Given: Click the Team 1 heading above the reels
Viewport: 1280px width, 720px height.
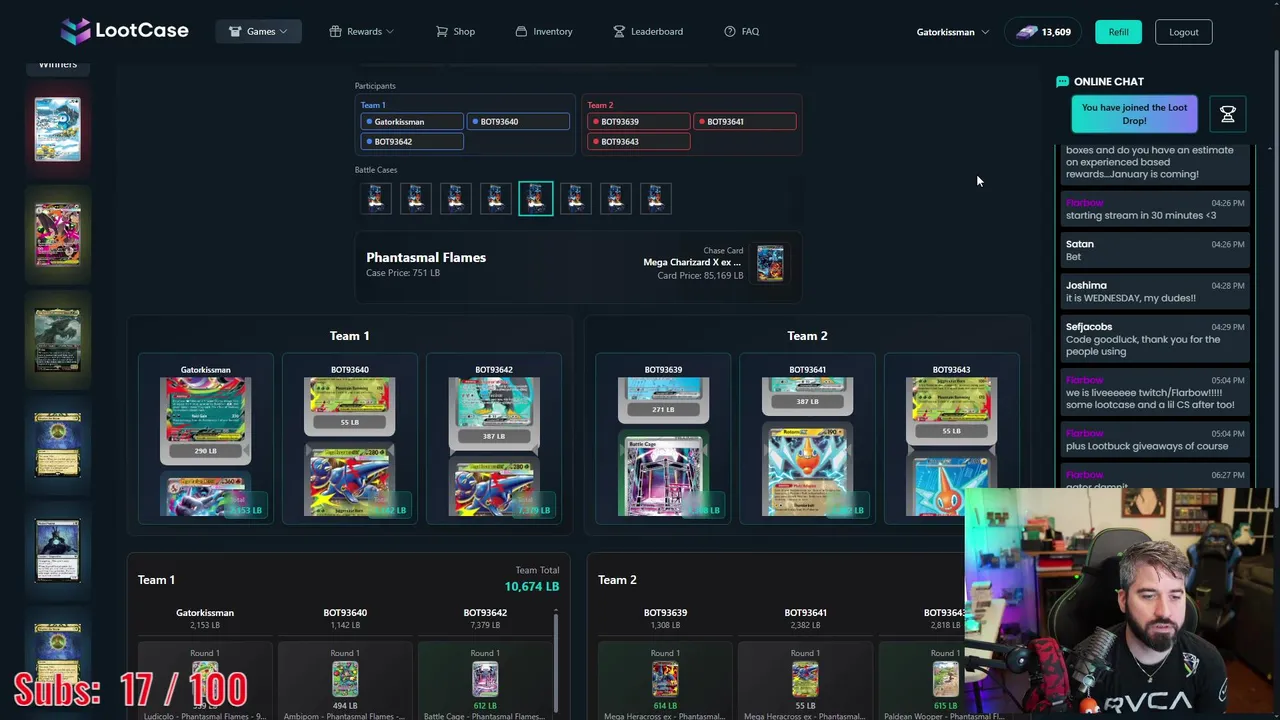Looking at the screenshot, I should 349,336.
